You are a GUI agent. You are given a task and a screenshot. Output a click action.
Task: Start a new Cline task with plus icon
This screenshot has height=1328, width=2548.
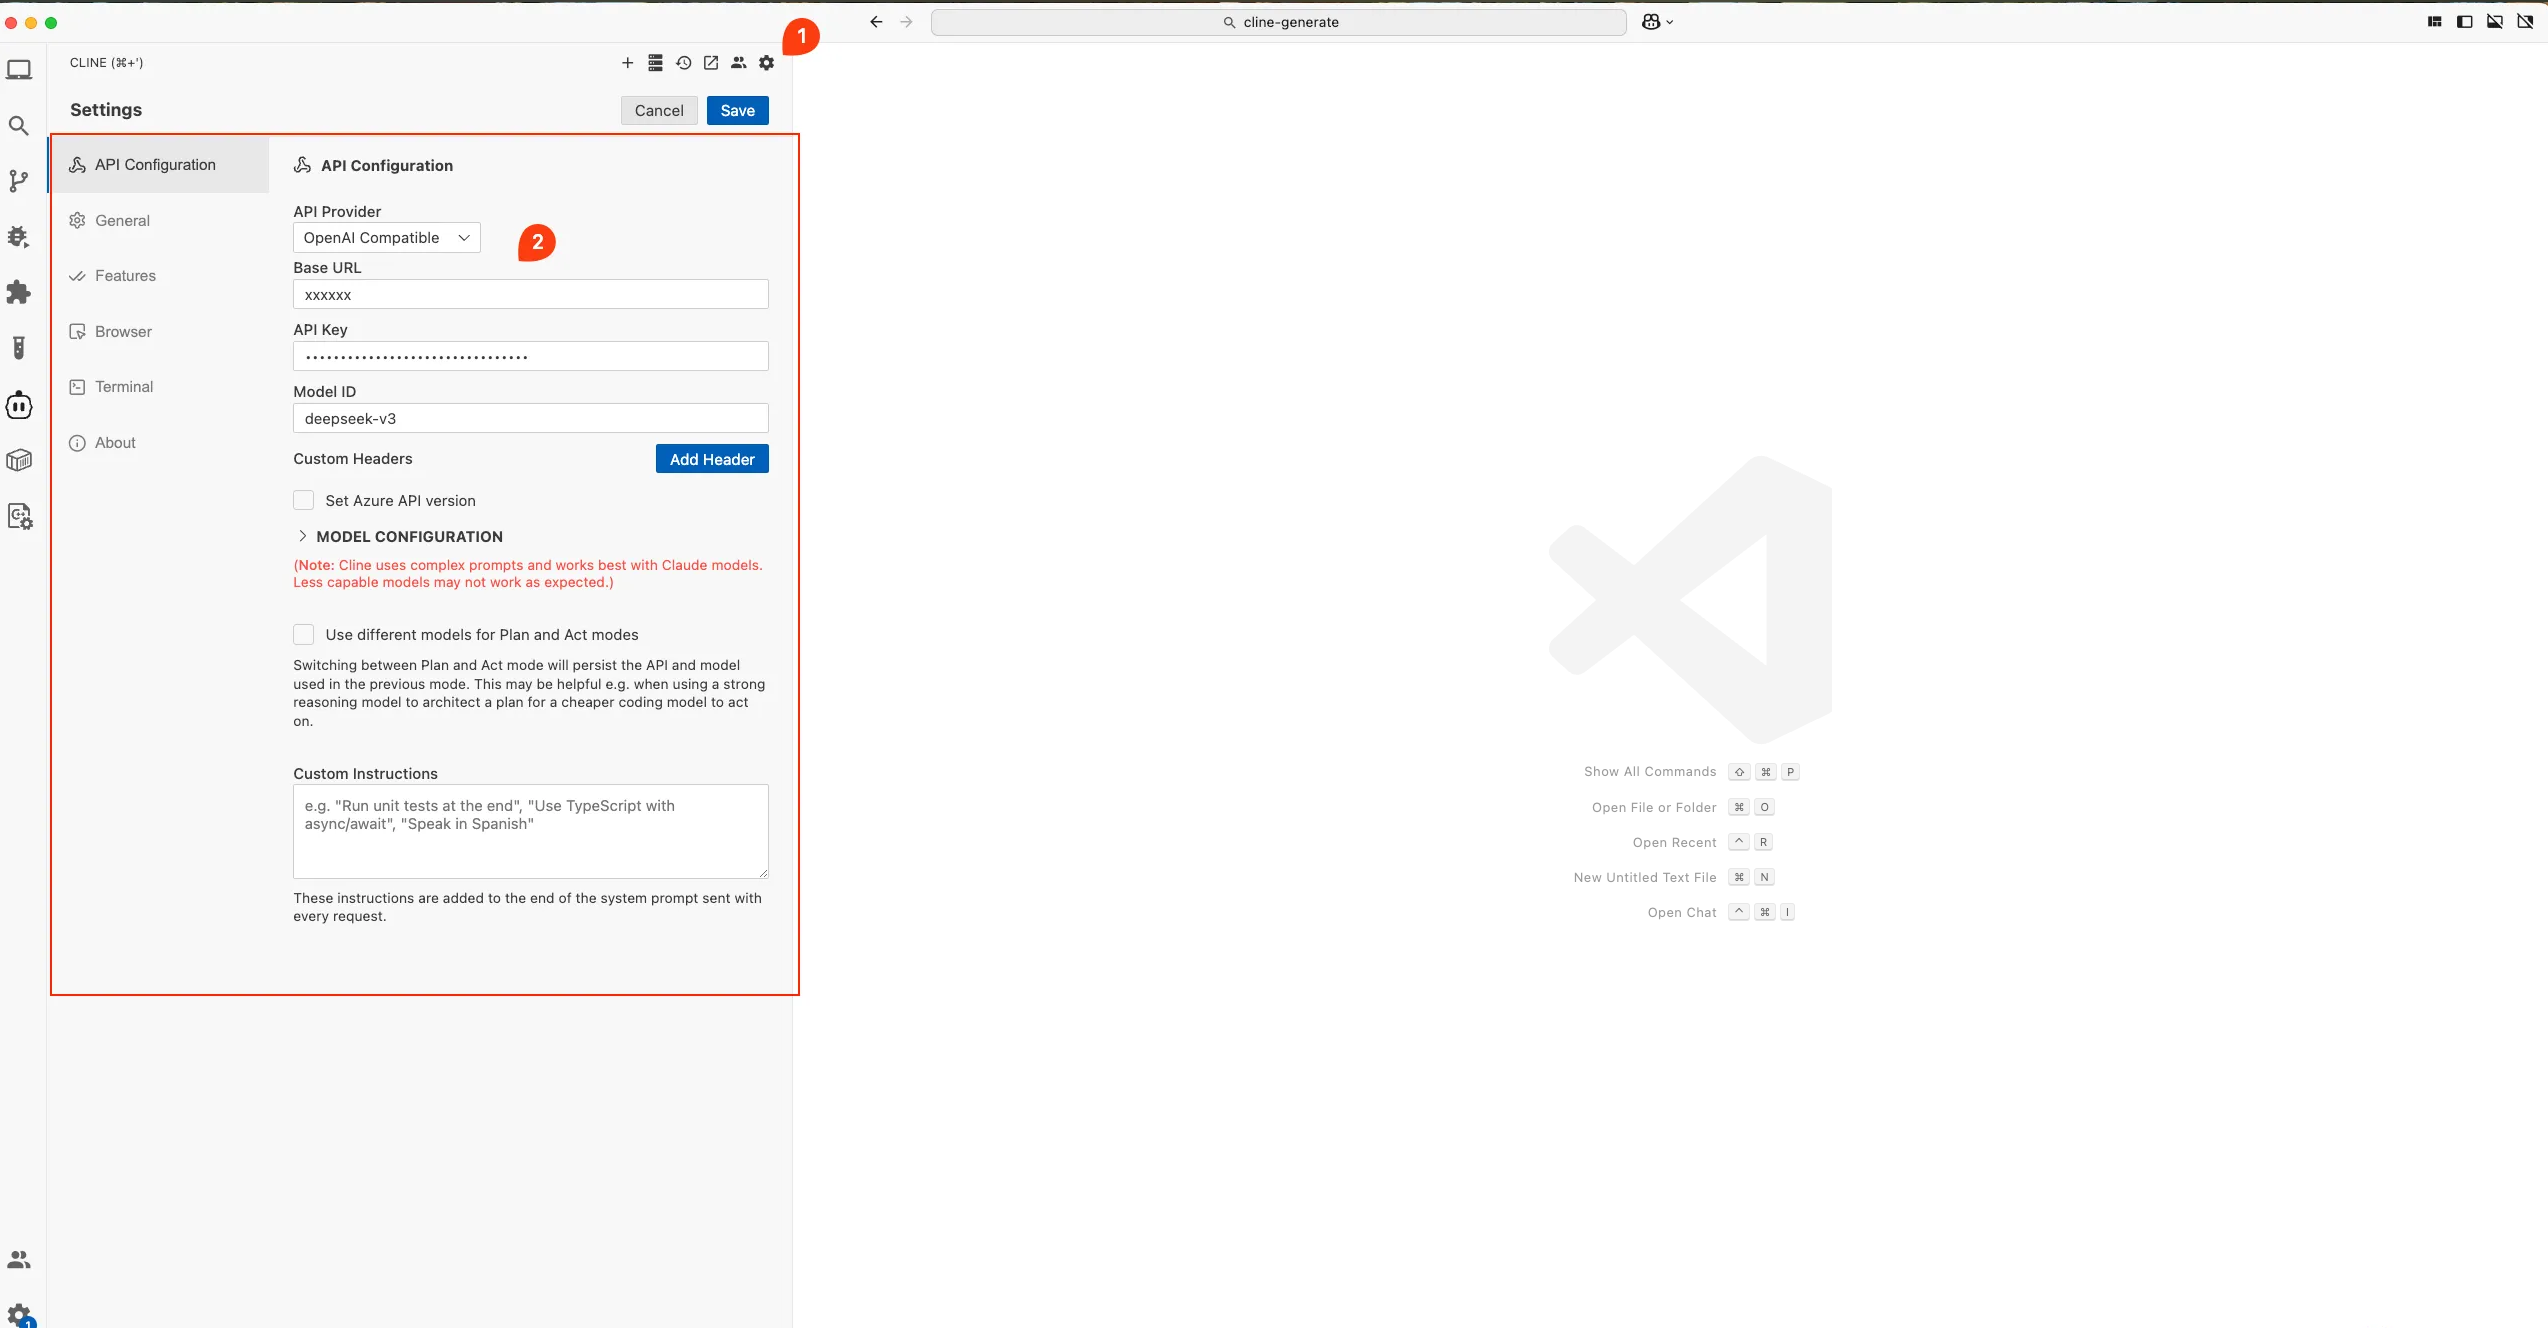point(627,62)
